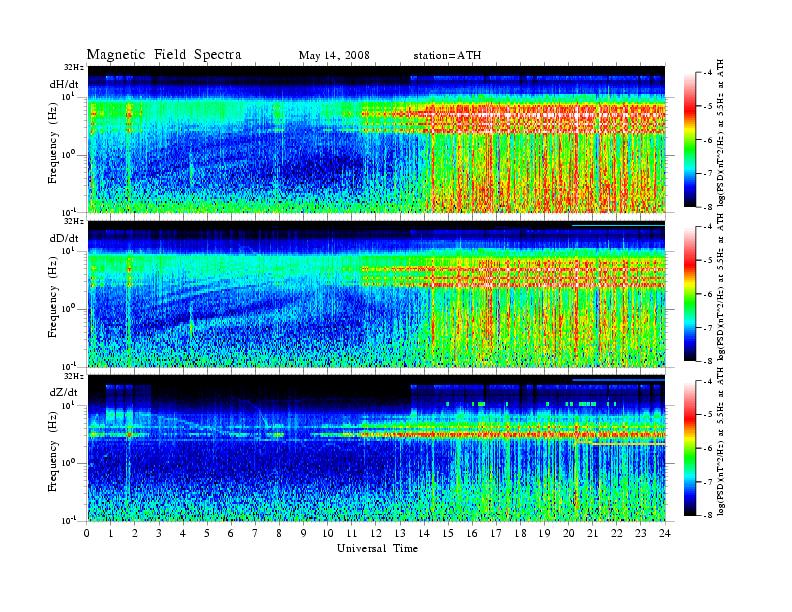
Task: Click hour "21" on the Universal Time axis
Action: (592, 533)
